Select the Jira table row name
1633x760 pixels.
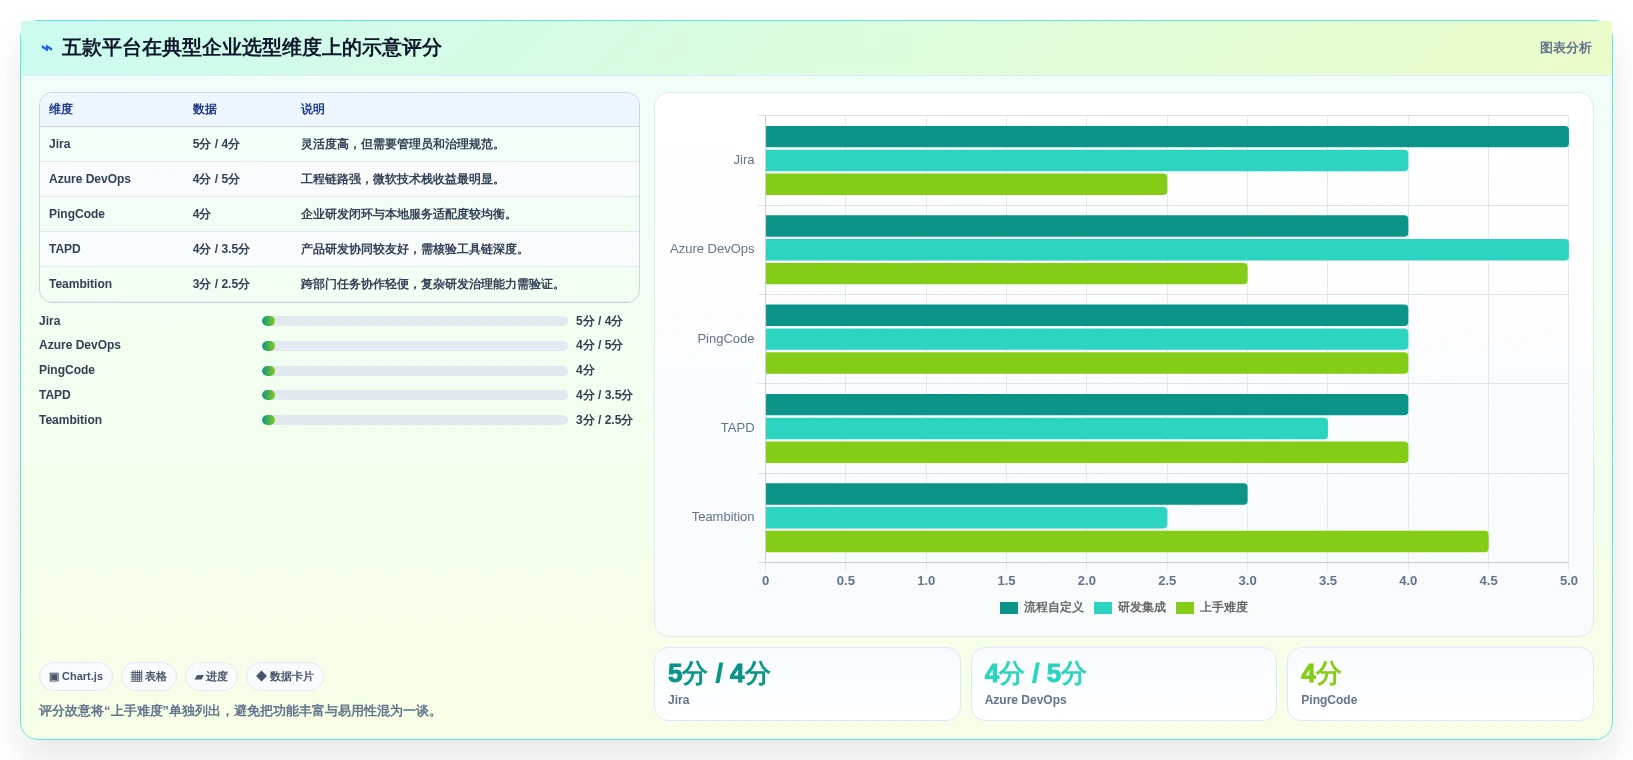[60, 144]
